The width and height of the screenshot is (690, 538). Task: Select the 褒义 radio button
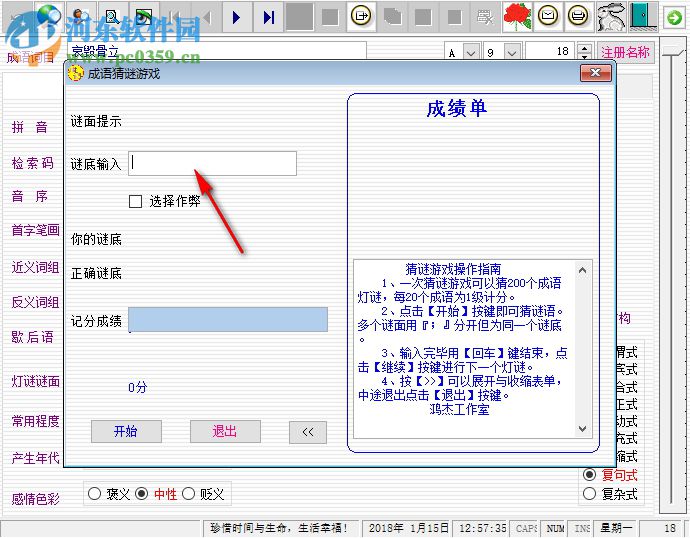[x=94, y=494]
